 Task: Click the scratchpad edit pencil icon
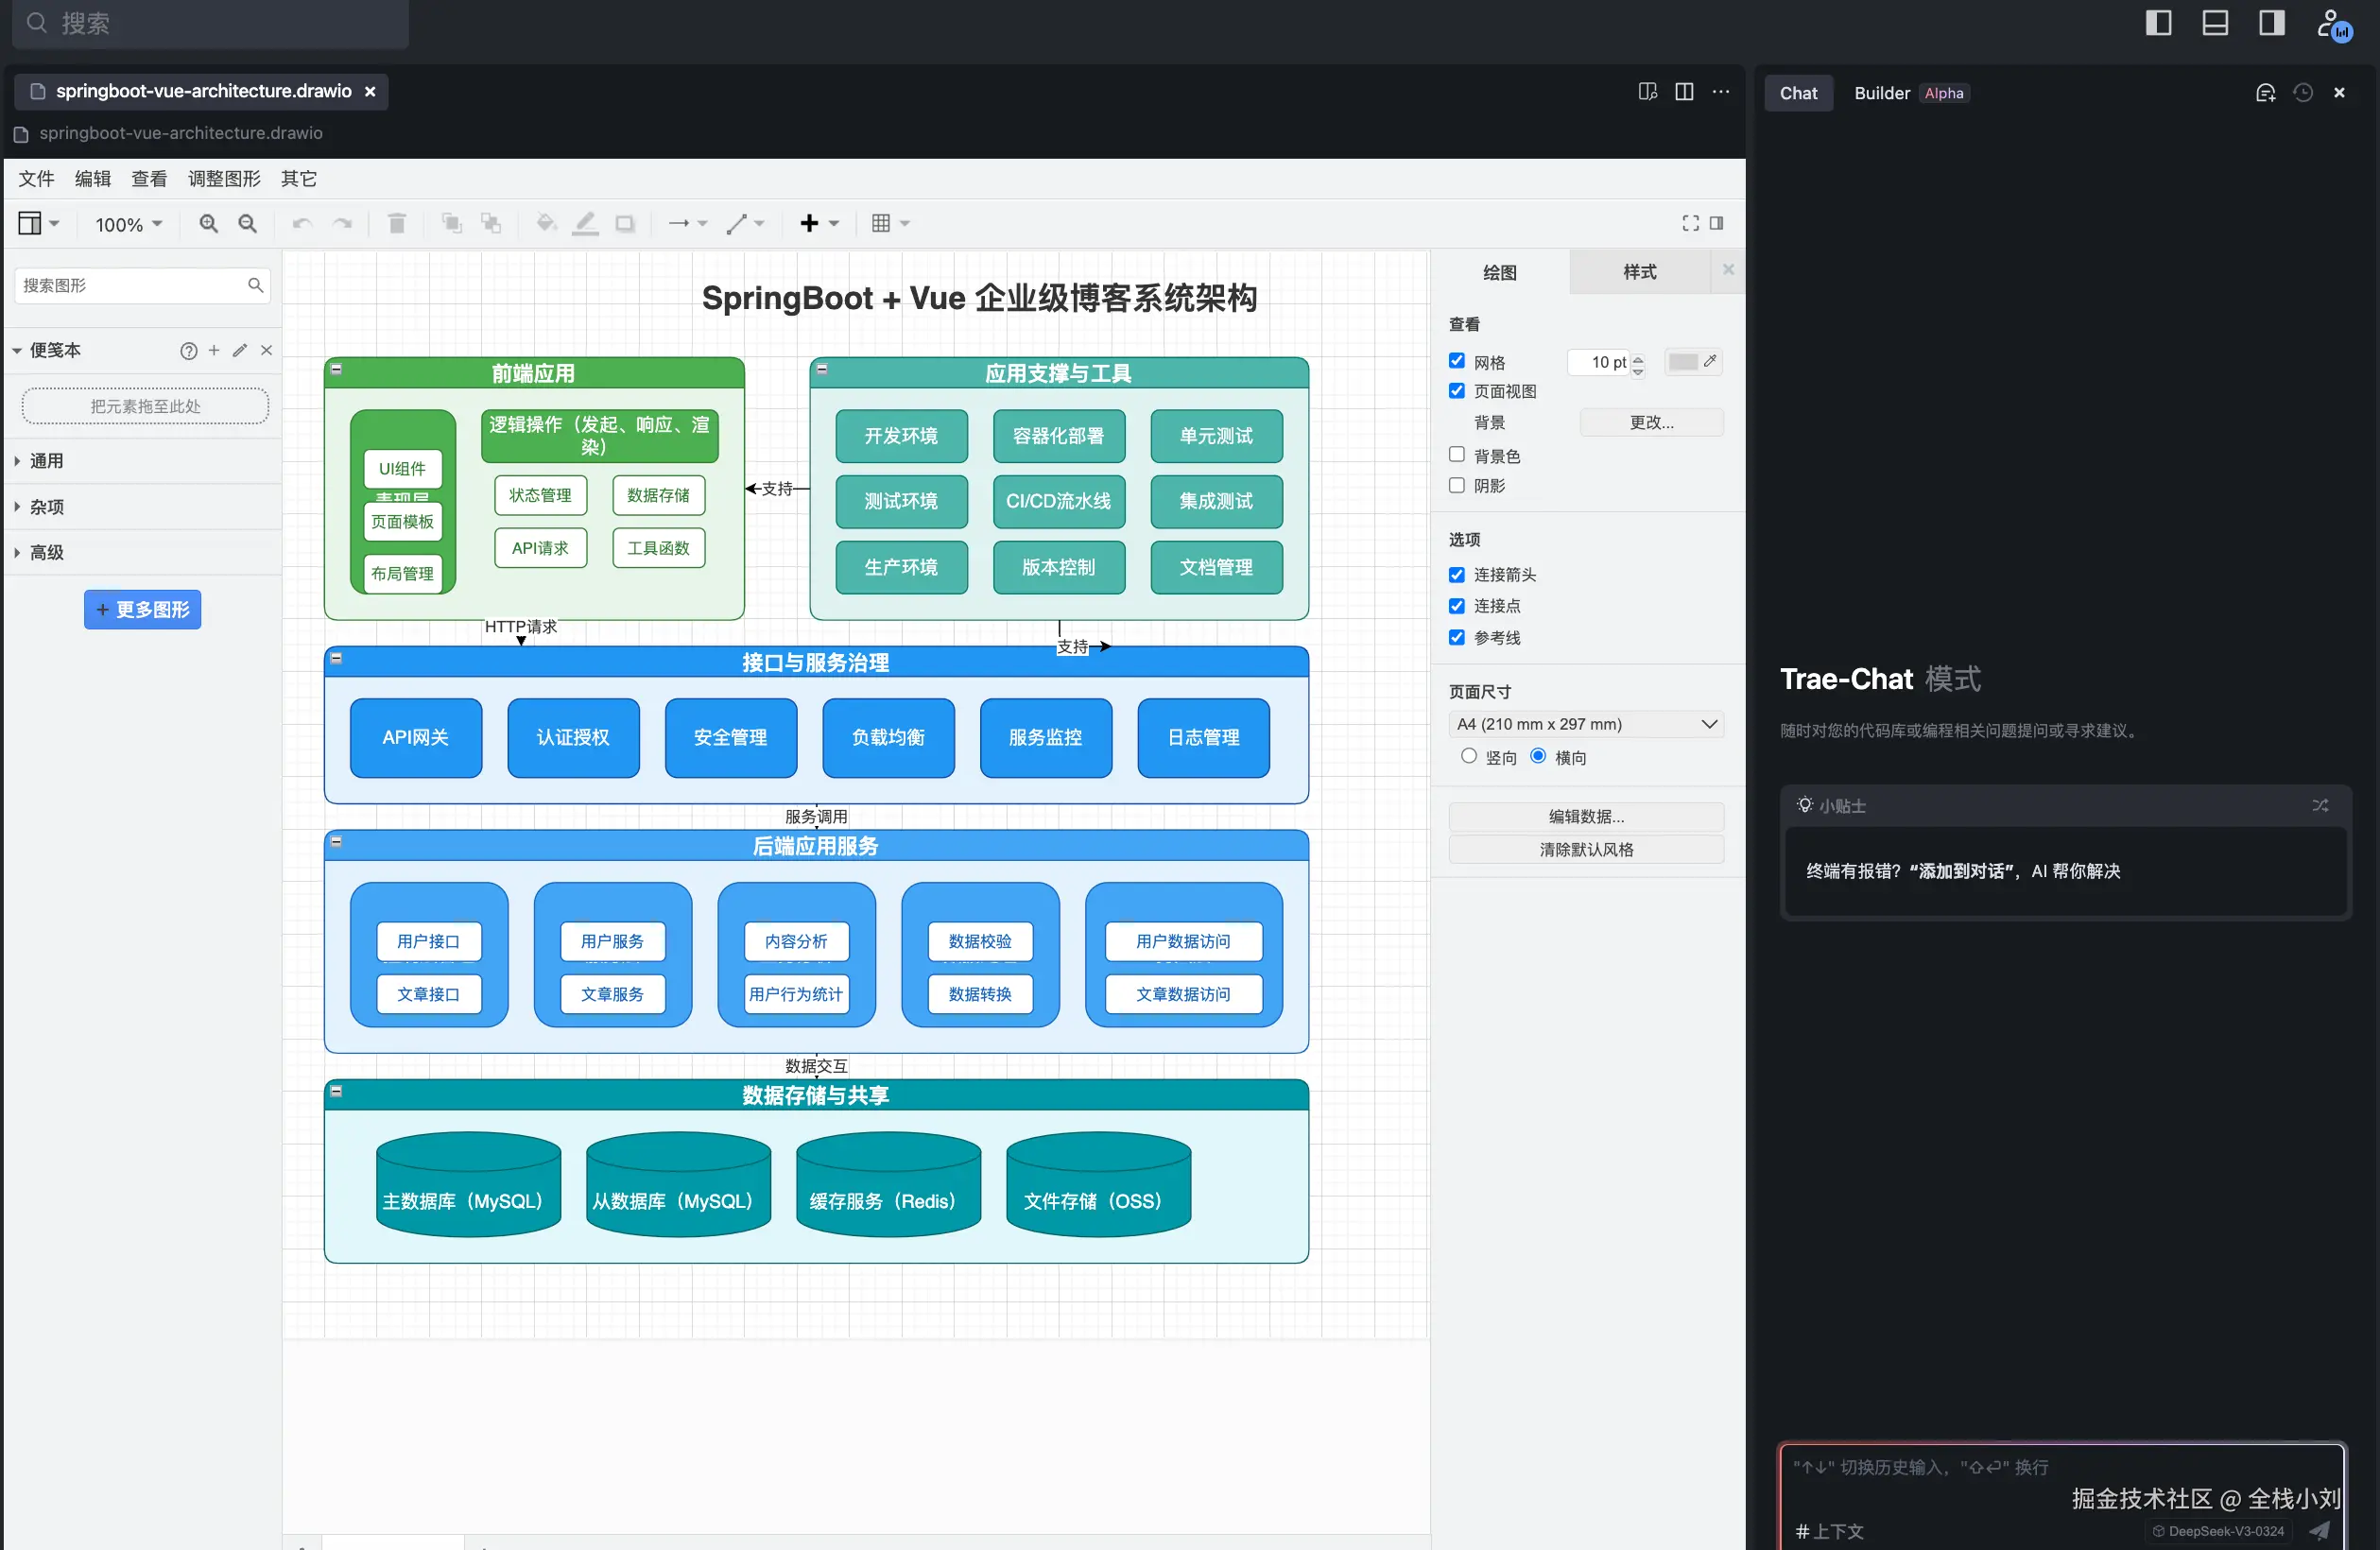coord(239,350)
